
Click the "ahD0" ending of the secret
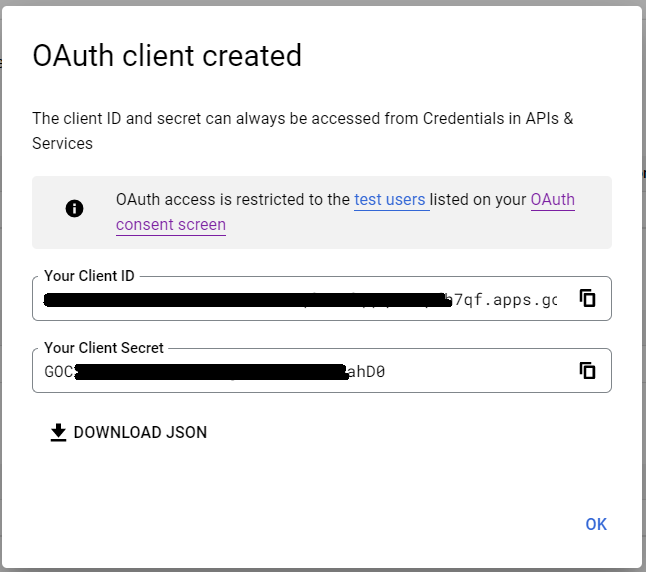[x=367, y=371]
